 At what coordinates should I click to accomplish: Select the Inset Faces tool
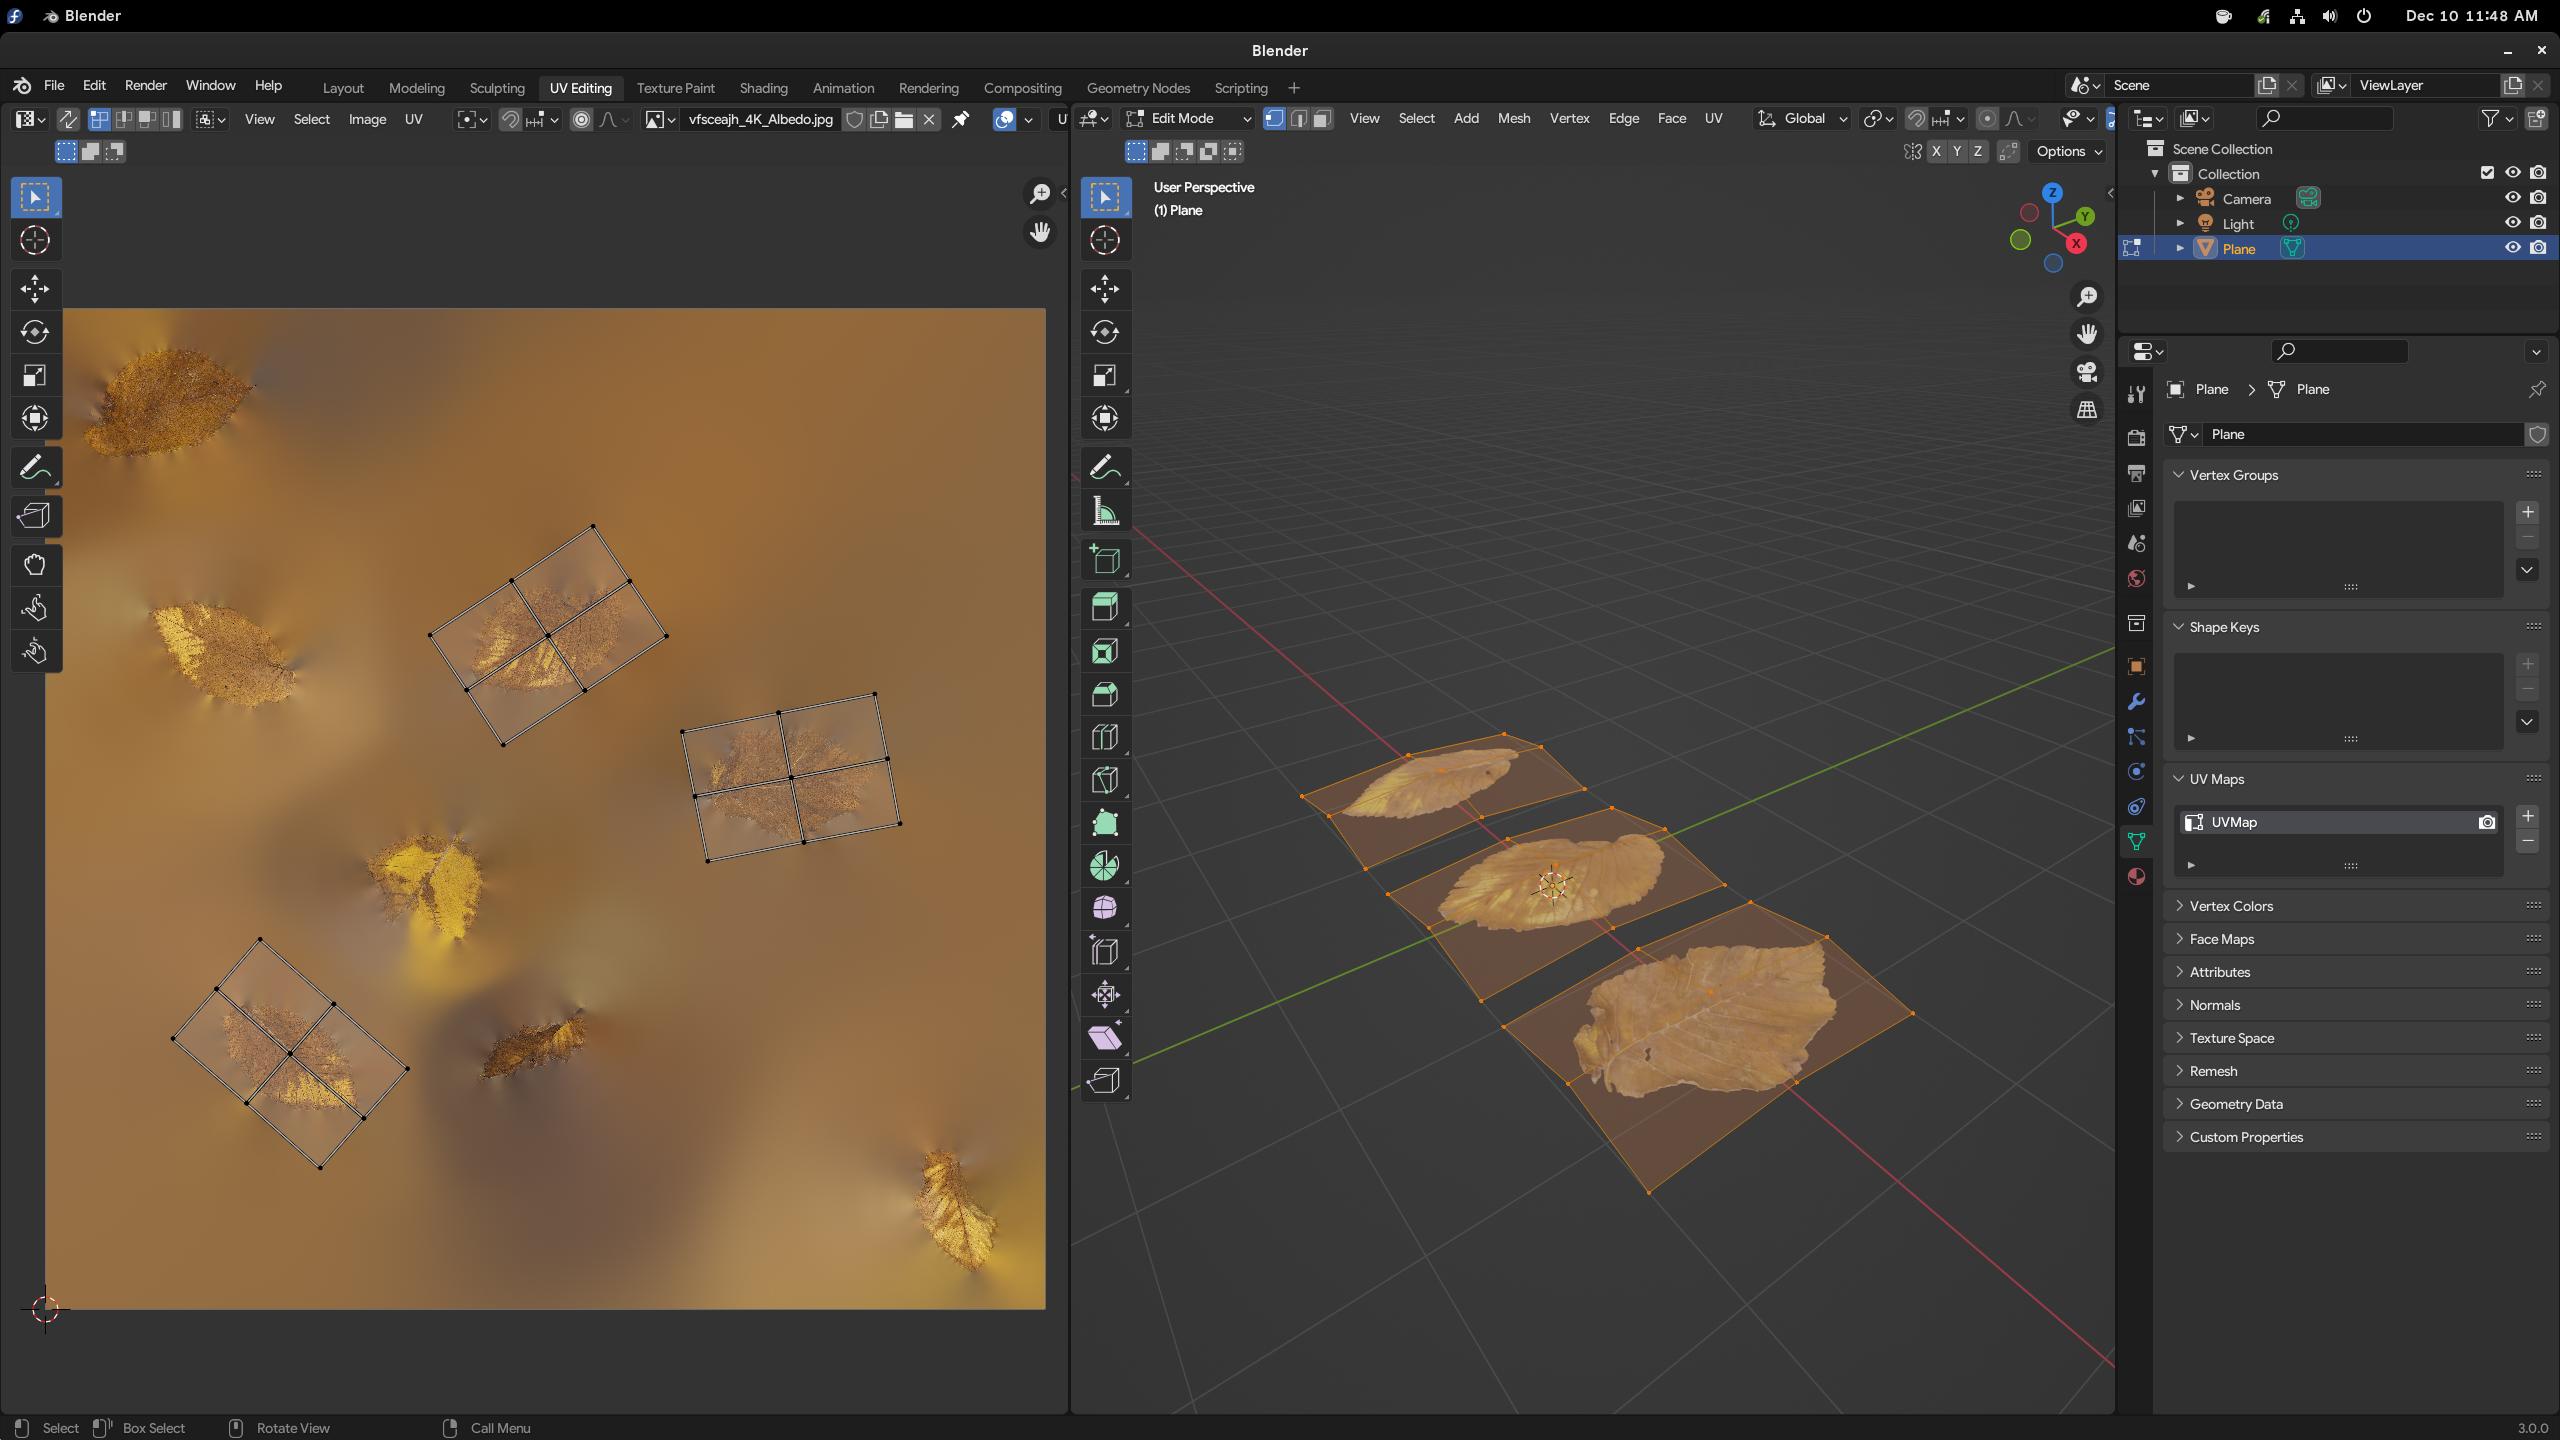[x=1105, y=651]
